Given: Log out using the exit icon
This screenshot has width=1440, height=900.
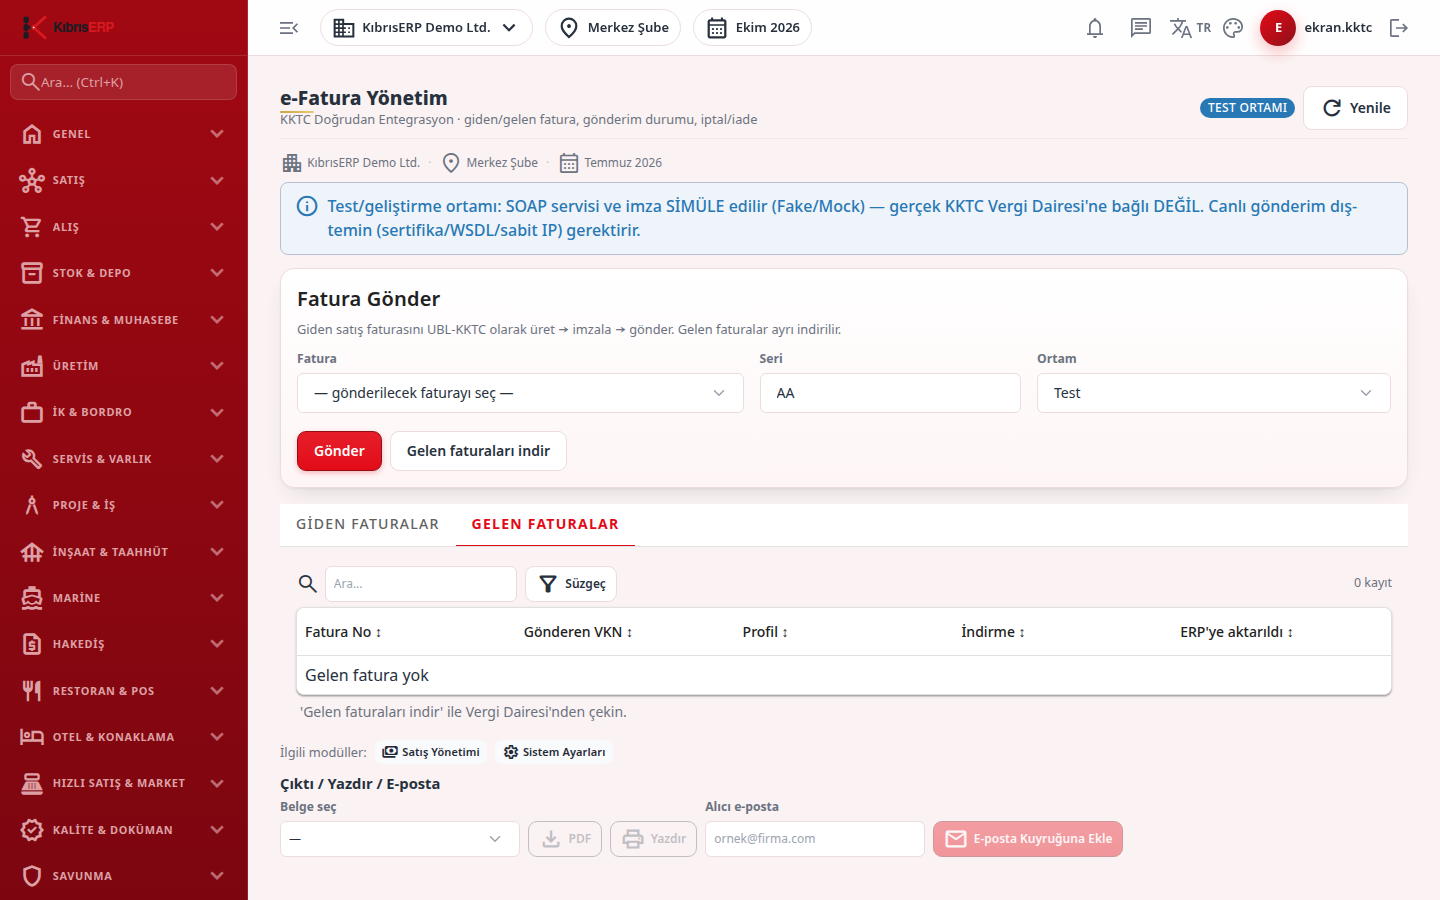Looking at the screenshot, I should pyautogui.click(x=1399, y=28).
